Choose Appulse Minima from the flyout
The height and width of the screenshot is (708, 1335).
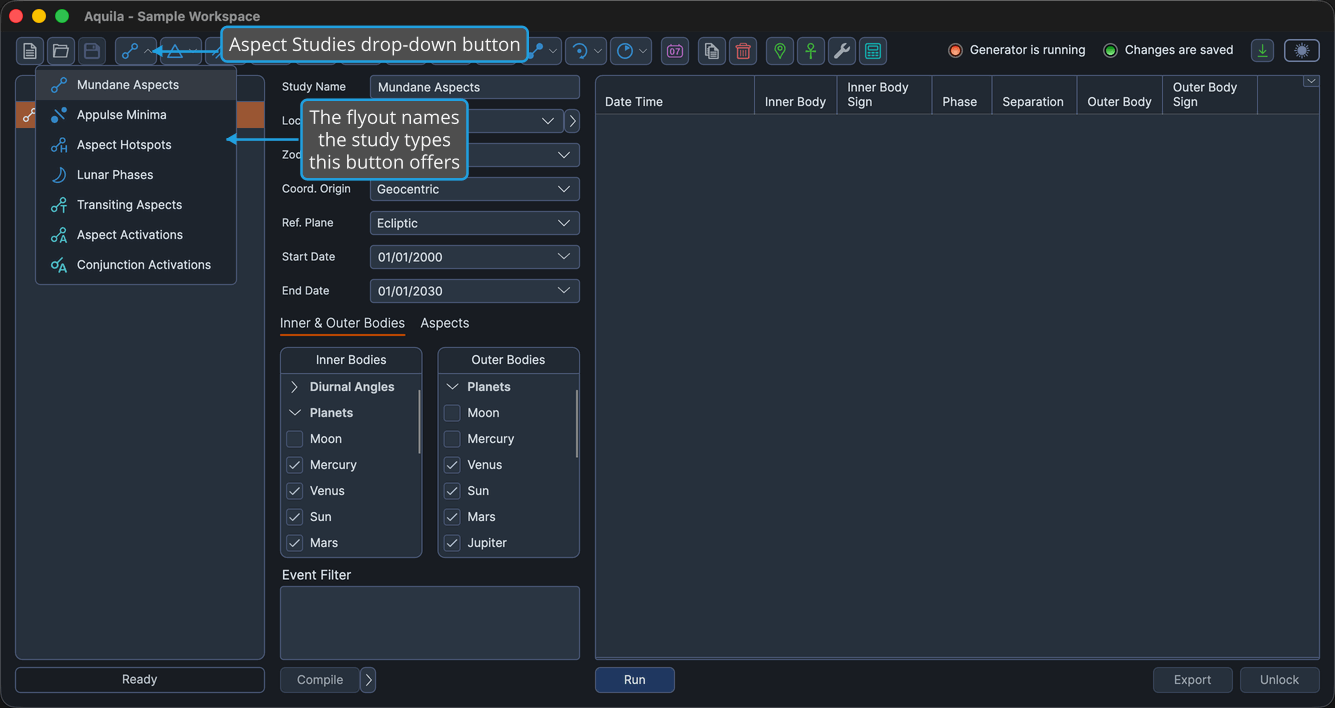click(136, 115)
